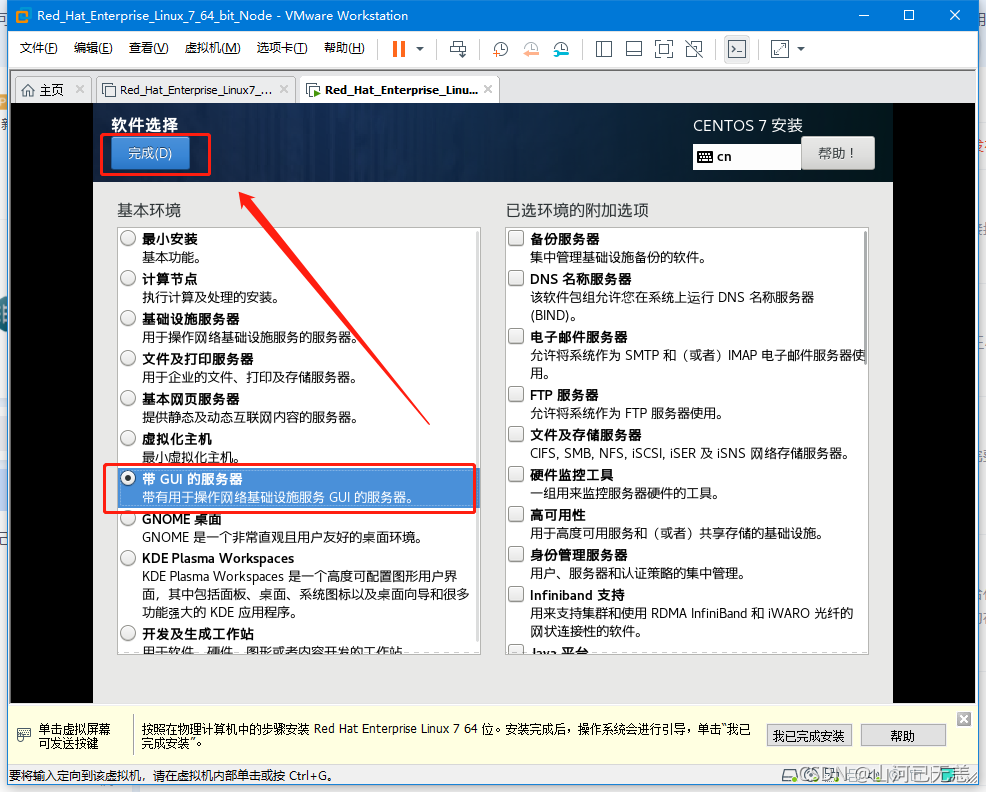Select the 虚拟化主机 radio button
This screenshot has width=986, height=792.
pos(128,438)
